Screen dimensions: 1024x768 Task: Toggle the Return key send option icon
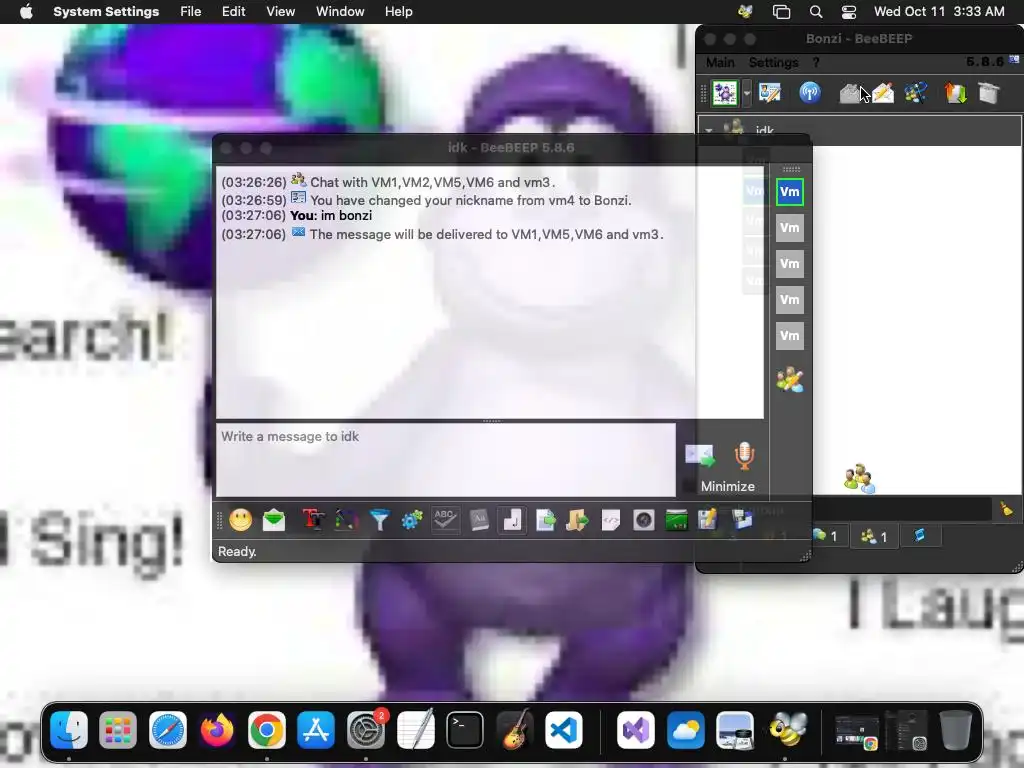pyautogui.click(x=513, y=520)
